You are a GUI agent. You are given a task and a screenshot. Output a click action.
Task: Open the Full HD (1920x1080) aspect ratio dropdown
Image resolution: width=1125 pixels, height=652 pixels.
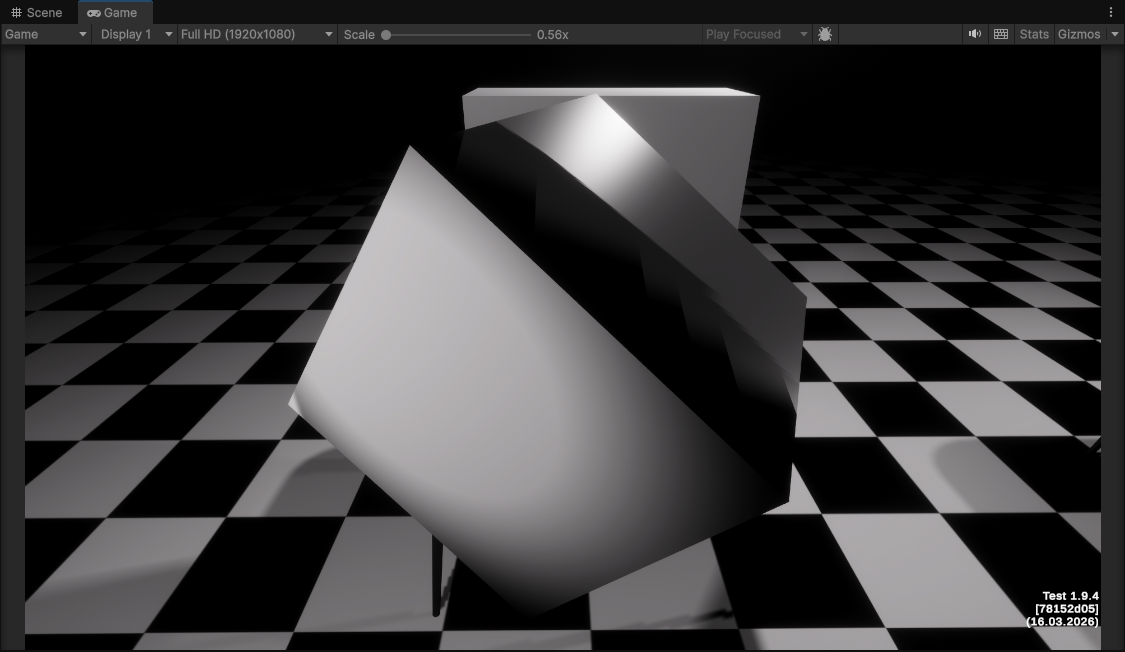tap(253, 33)
